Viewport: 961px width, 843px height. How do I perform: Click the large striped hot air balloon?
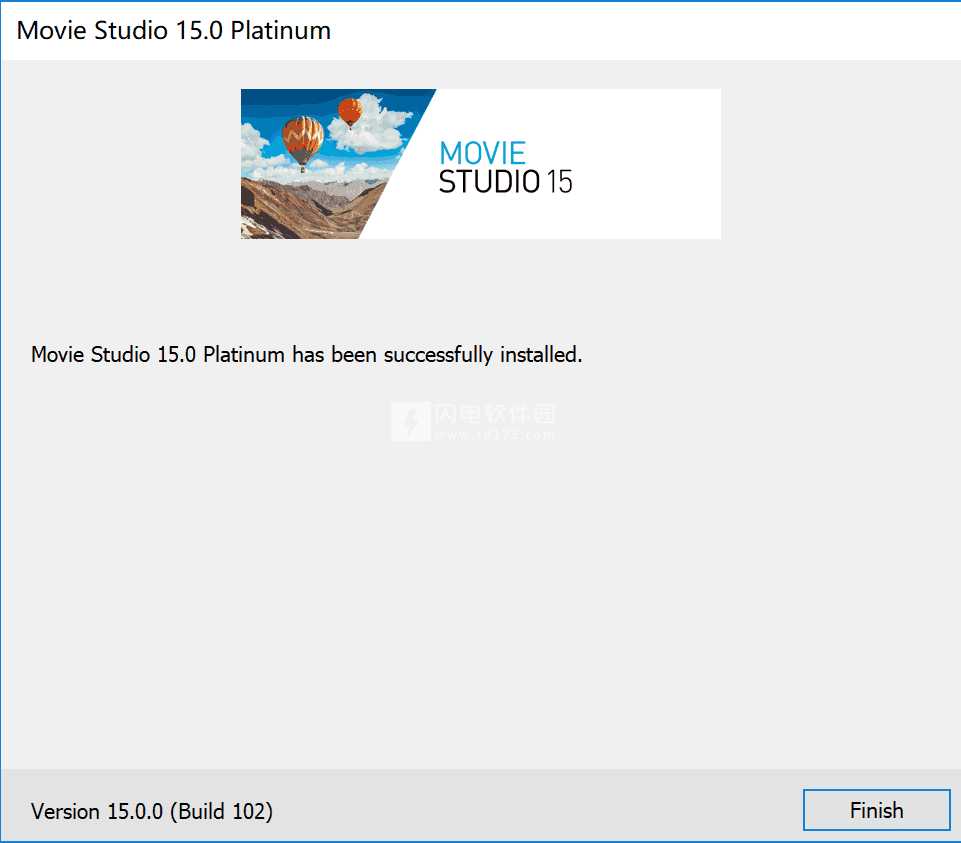(303, 143)
